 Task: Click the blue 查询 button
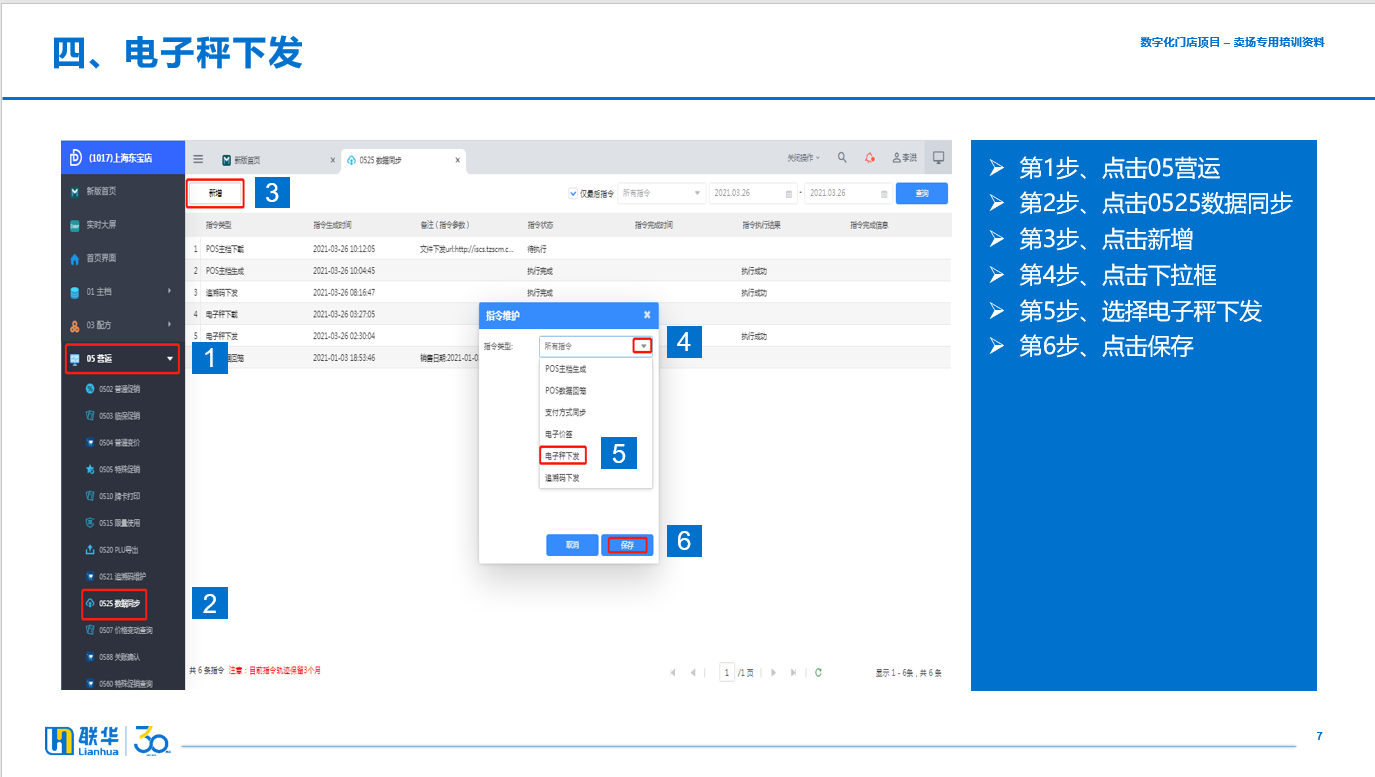point(922,194)
